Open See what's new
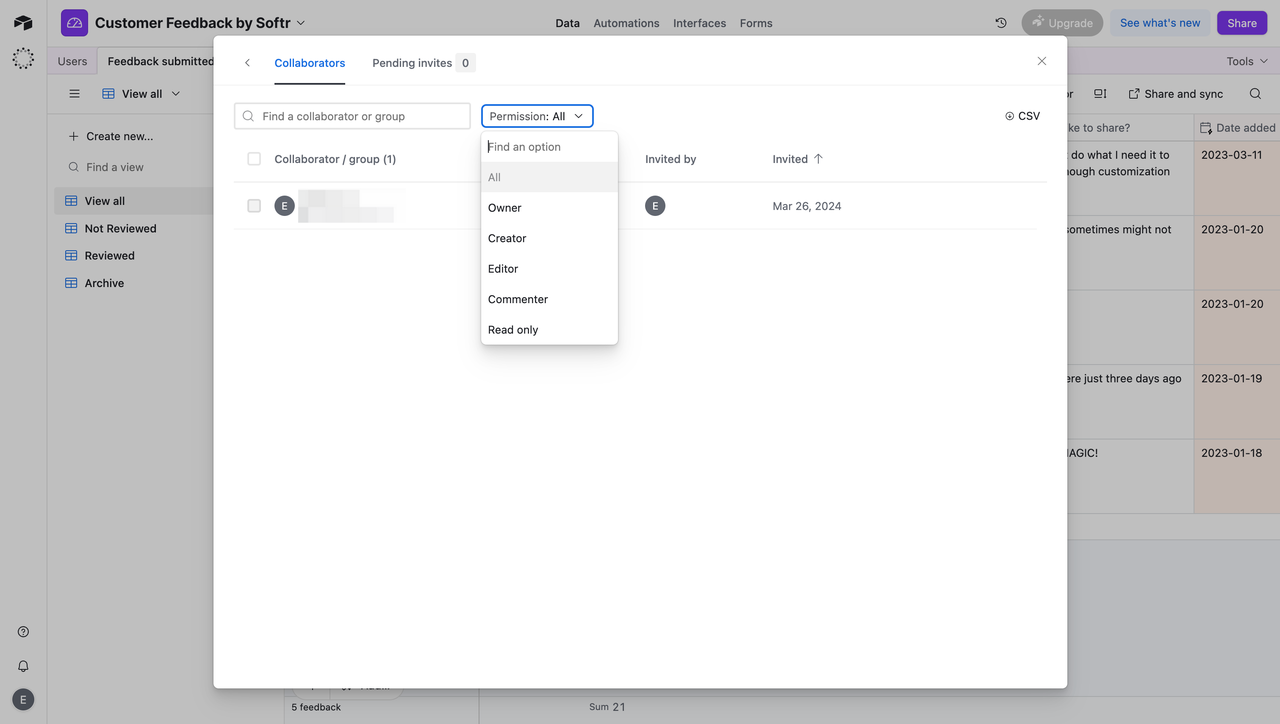The height and width of the screenshot is (724, 1280). coord(1159,21)
